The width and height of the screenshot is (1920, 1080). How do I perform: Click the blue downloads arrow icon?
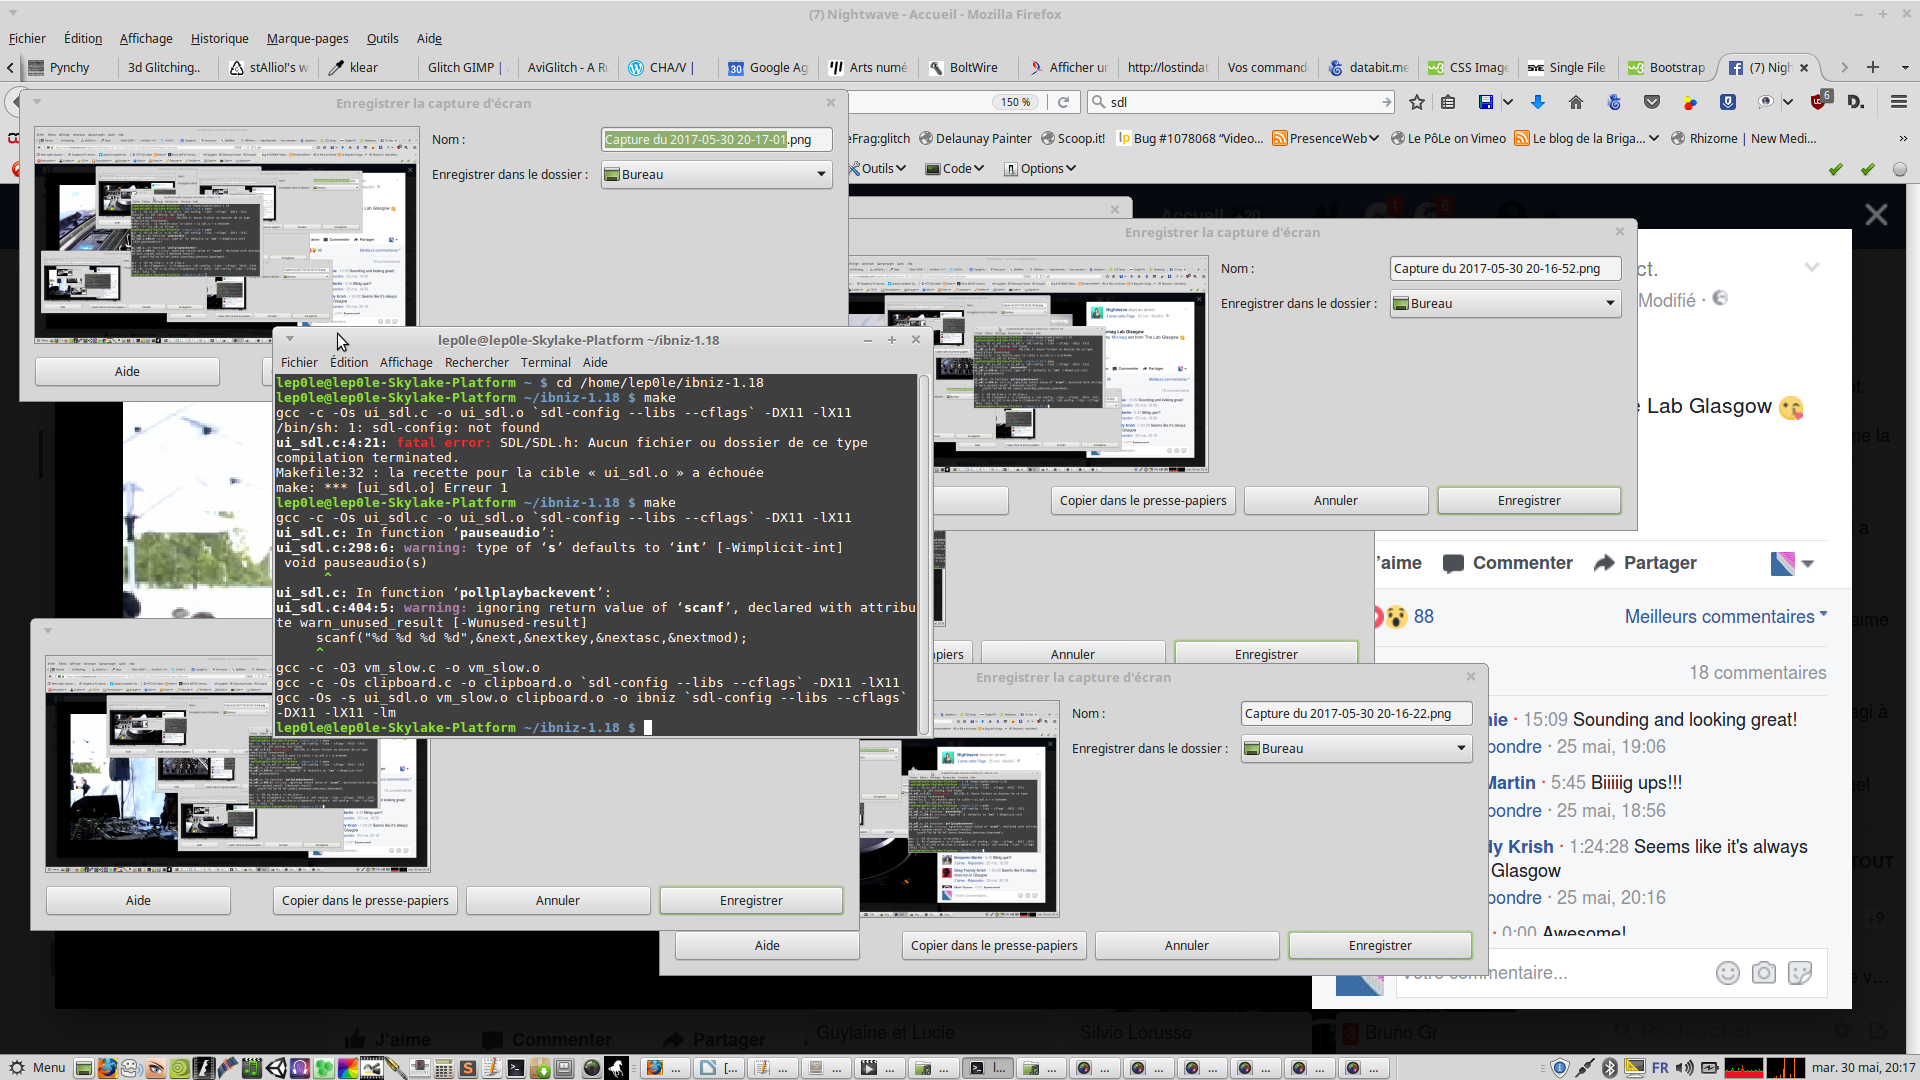pyautogui.click(x=1538, y=102)
